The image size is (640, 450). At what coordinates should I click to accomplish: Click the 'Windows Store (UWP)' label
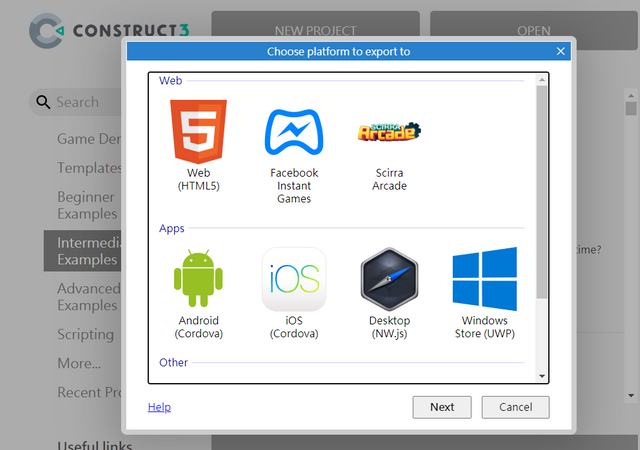click(x=484, y=327)
